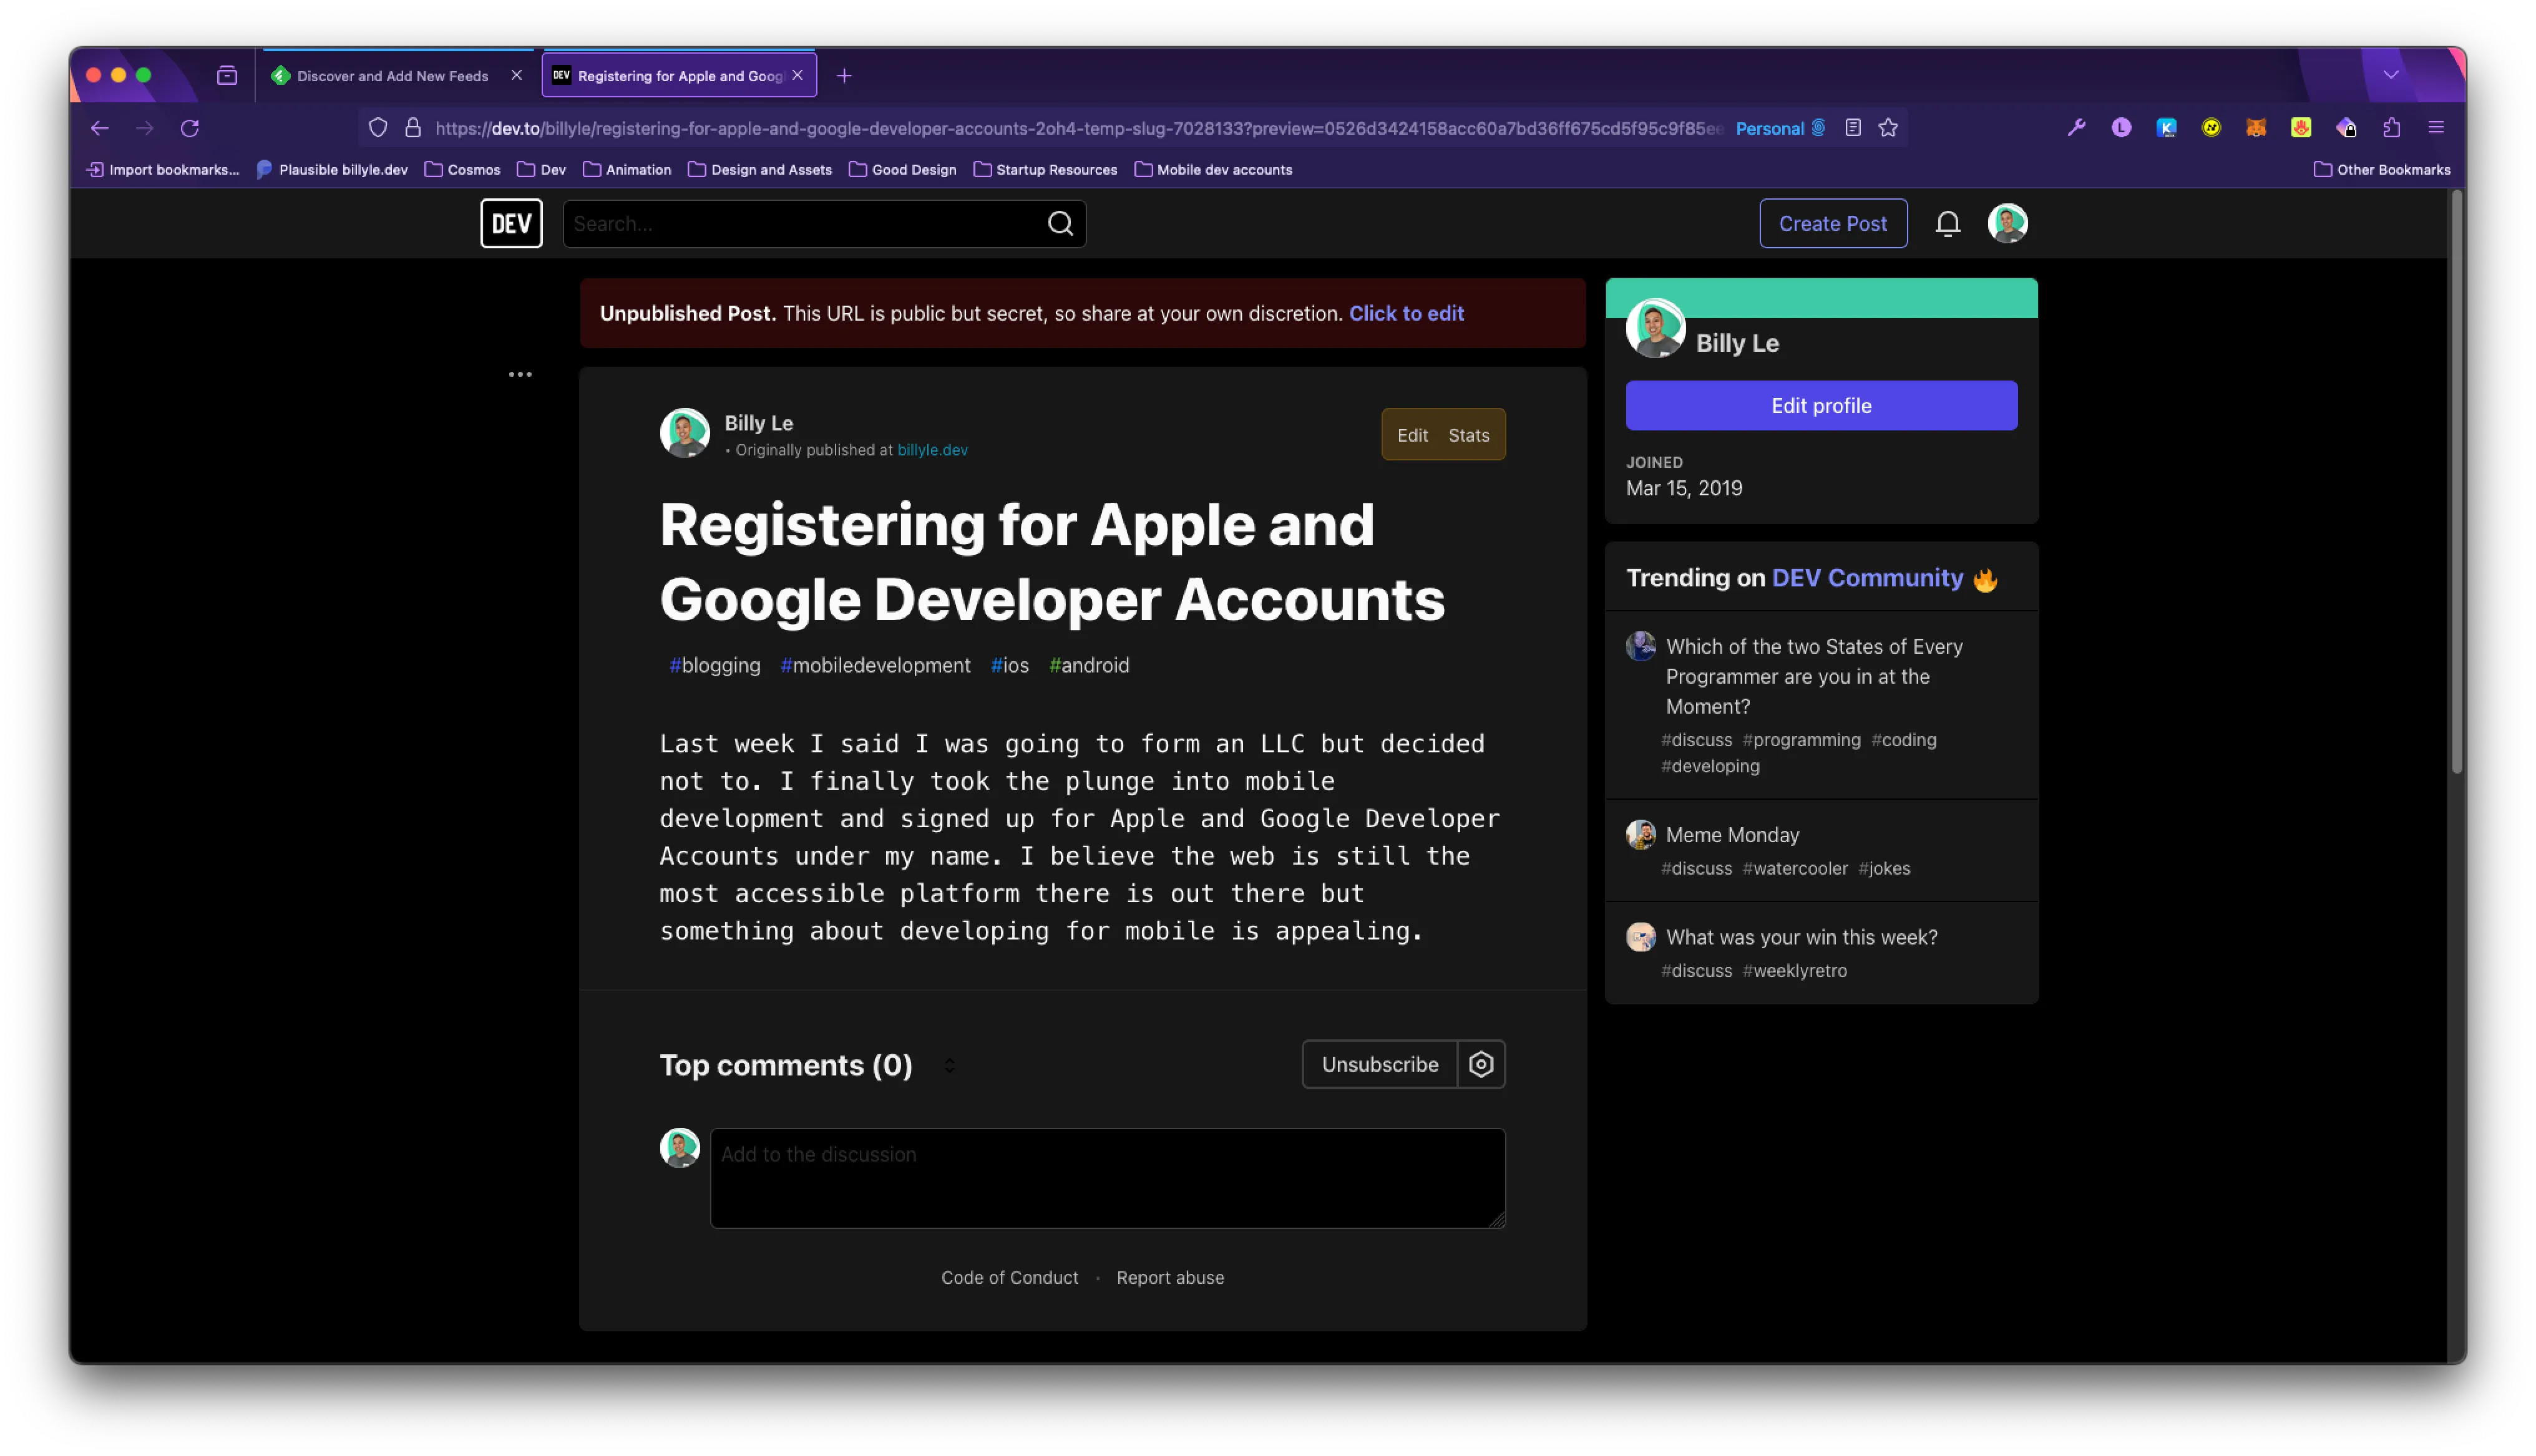
Task: Click the Edit profile button
Action: pyautogui.click(x=1821, y=405)
